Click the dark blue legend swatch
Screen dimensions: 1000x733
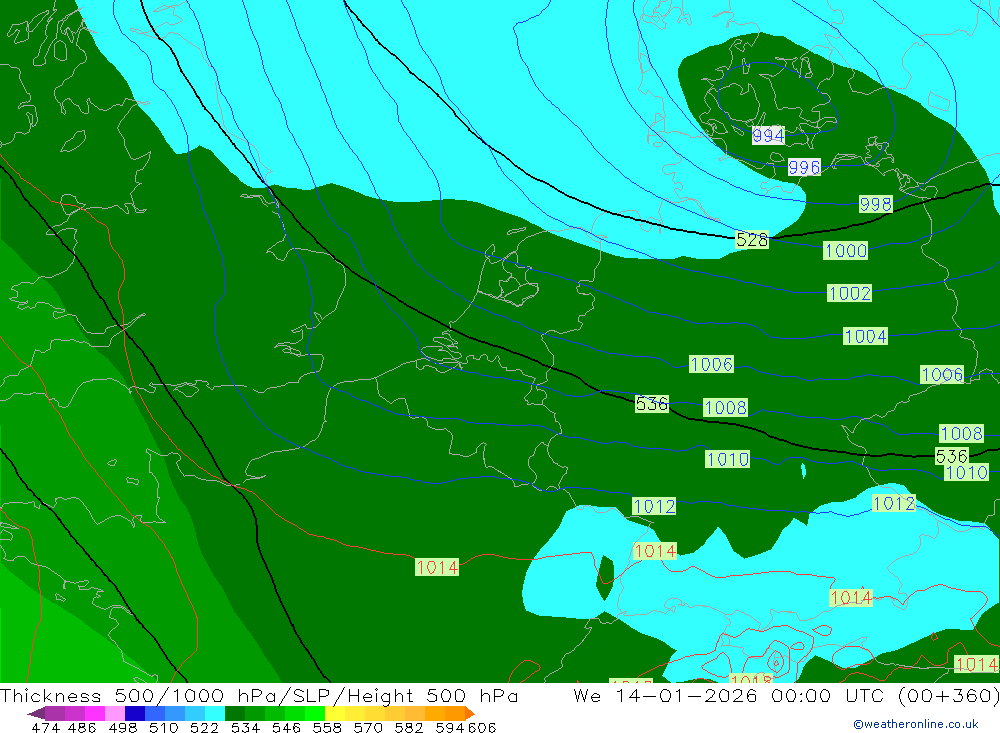135,713
